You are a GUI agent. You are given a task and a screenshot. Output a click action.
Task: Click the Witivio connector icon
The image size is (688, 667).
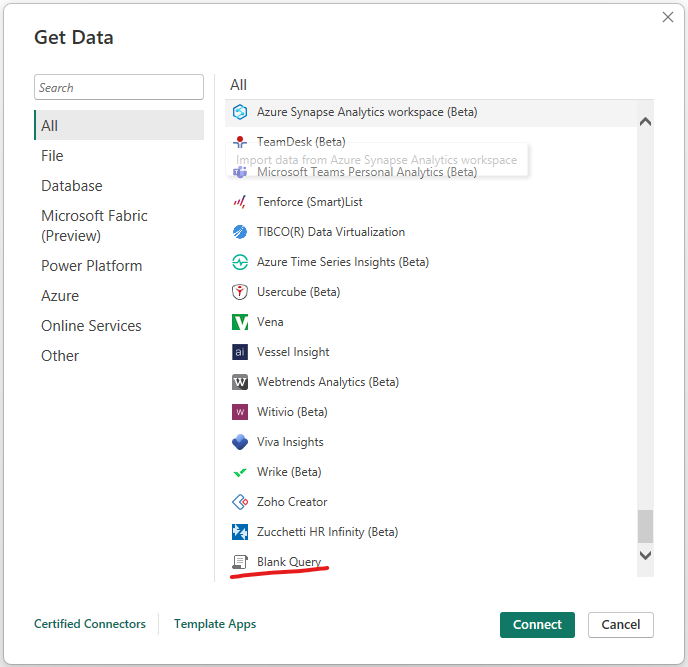[240, 412]
